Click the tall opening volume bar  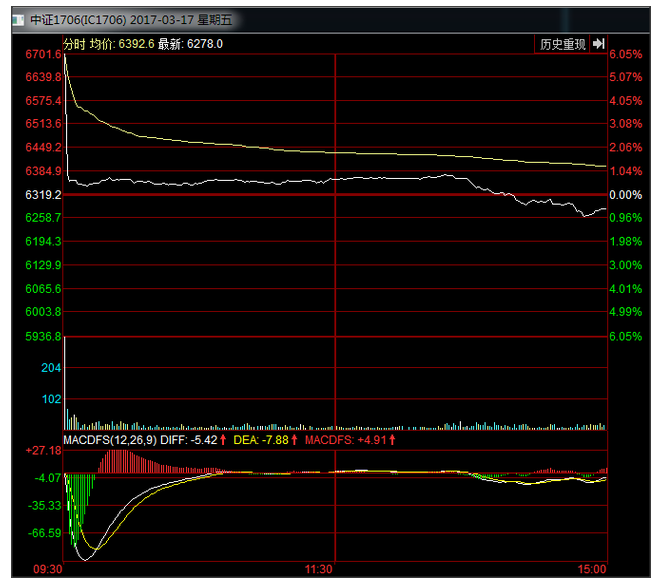click(65, 383)
